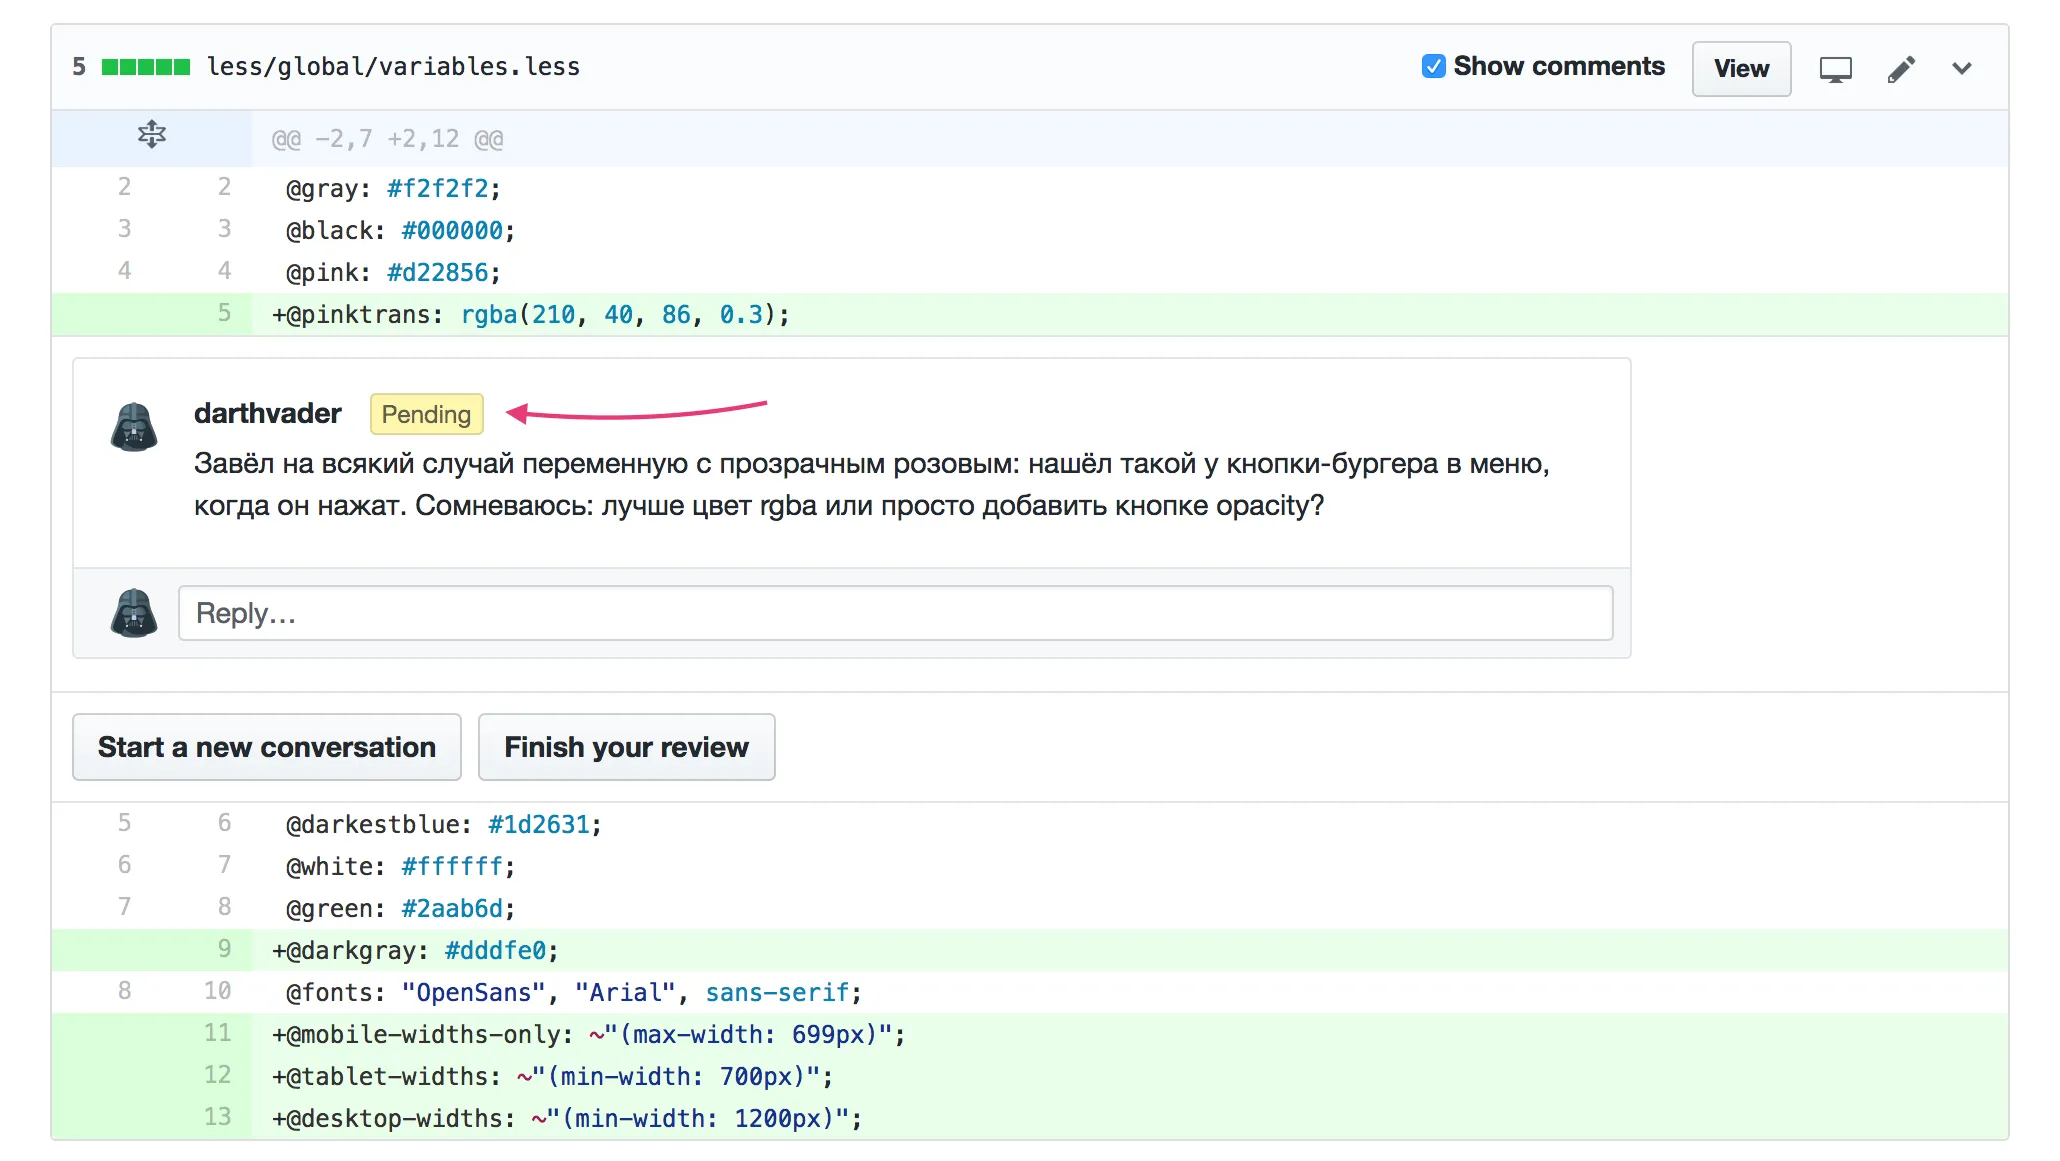
Task: Expand hidden diff lines above
Action: [x=152, y=135]
